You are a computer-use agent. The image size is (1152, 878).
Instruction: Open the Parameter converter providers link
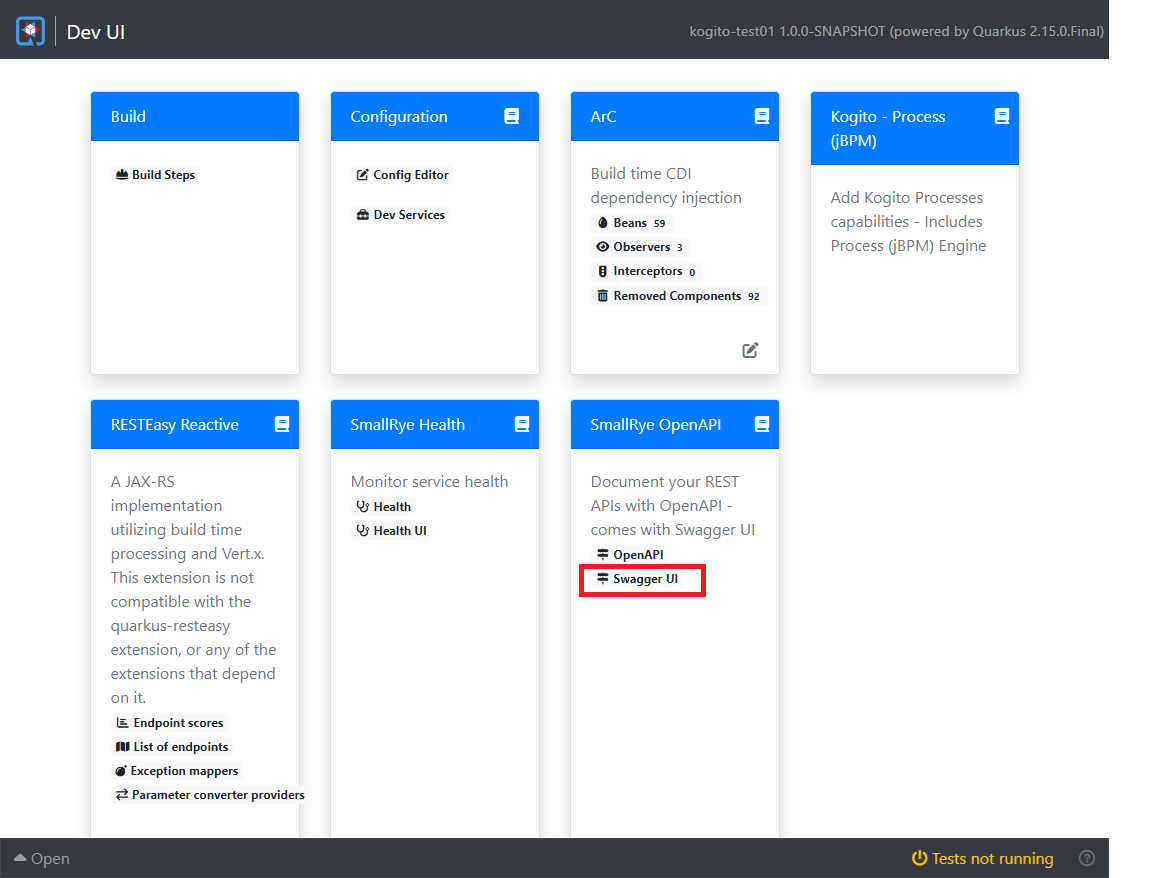210,795
